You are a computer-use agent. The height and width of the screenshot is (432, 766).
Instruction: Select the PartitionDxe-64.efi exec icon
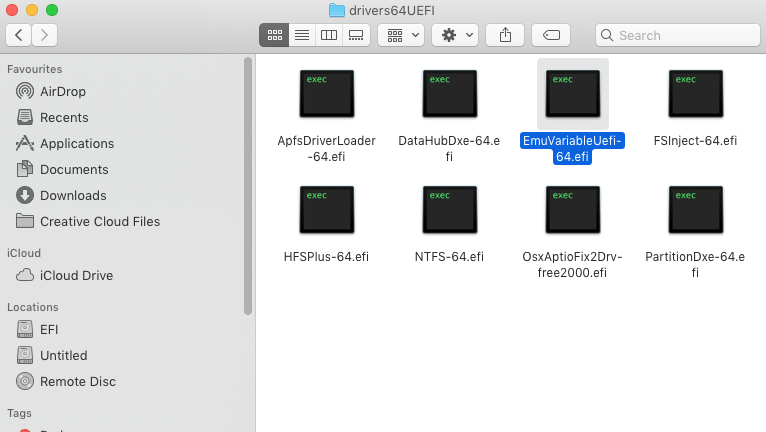pyautogui.click(x=696, y=210)
